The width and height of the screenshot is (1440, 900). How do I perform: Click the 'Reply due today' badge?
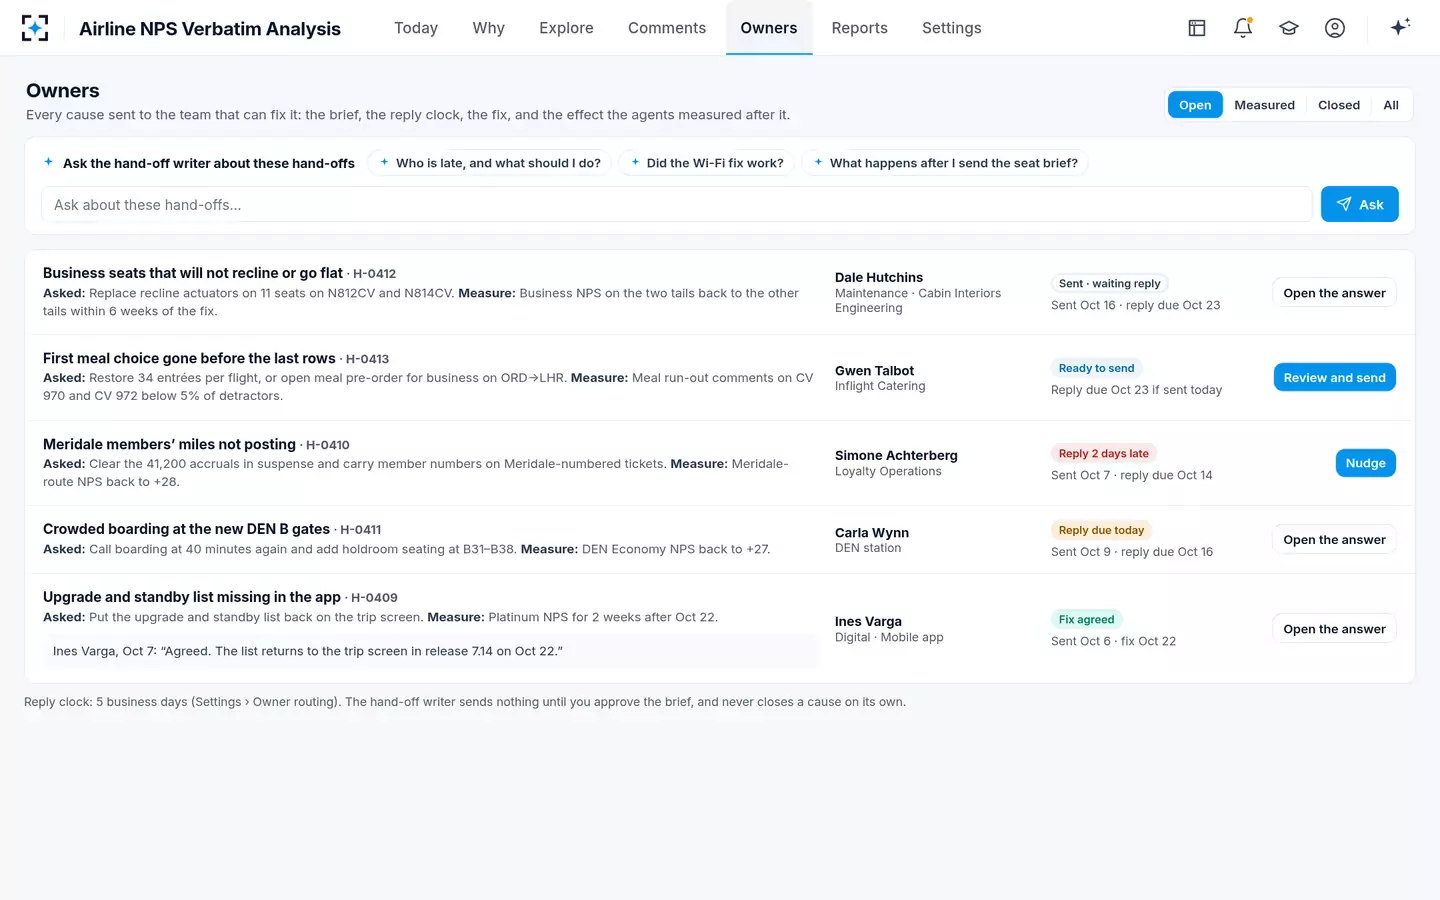coord(1101,530)
